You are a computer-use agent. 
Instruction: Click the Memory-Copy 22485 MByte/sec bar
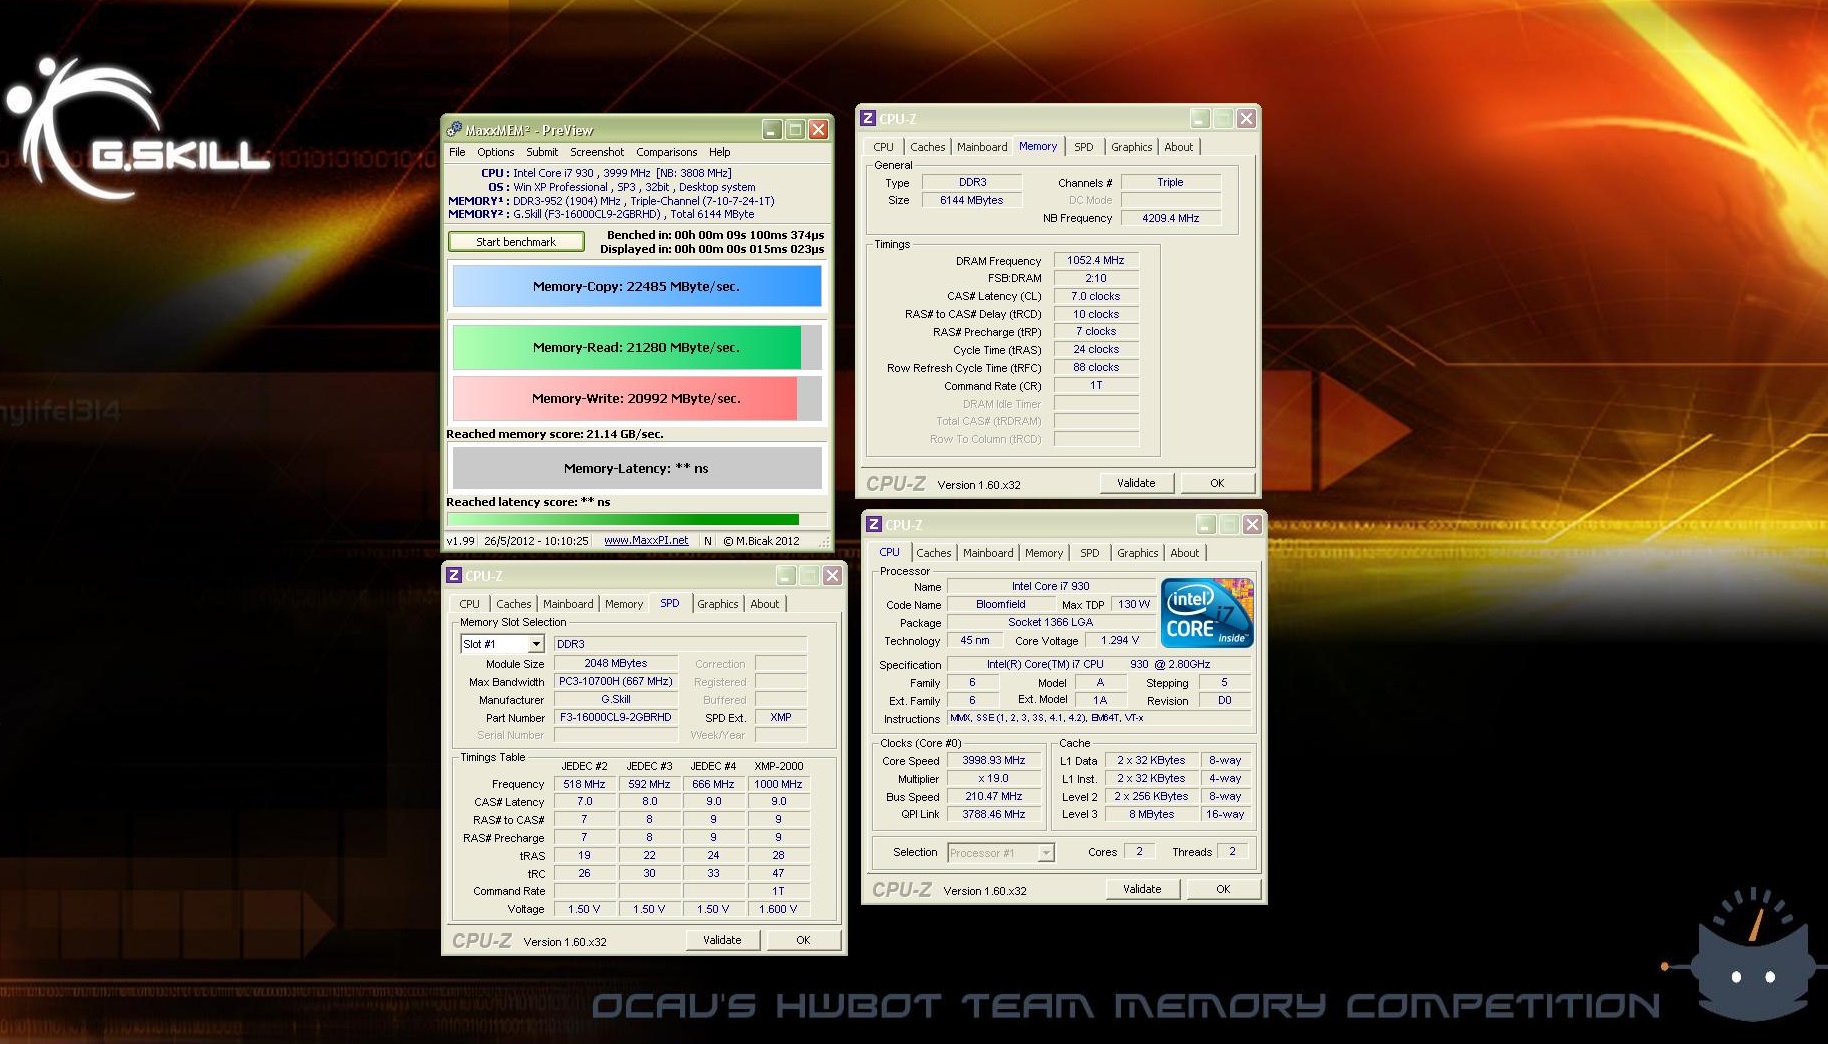tap(637, 286)
